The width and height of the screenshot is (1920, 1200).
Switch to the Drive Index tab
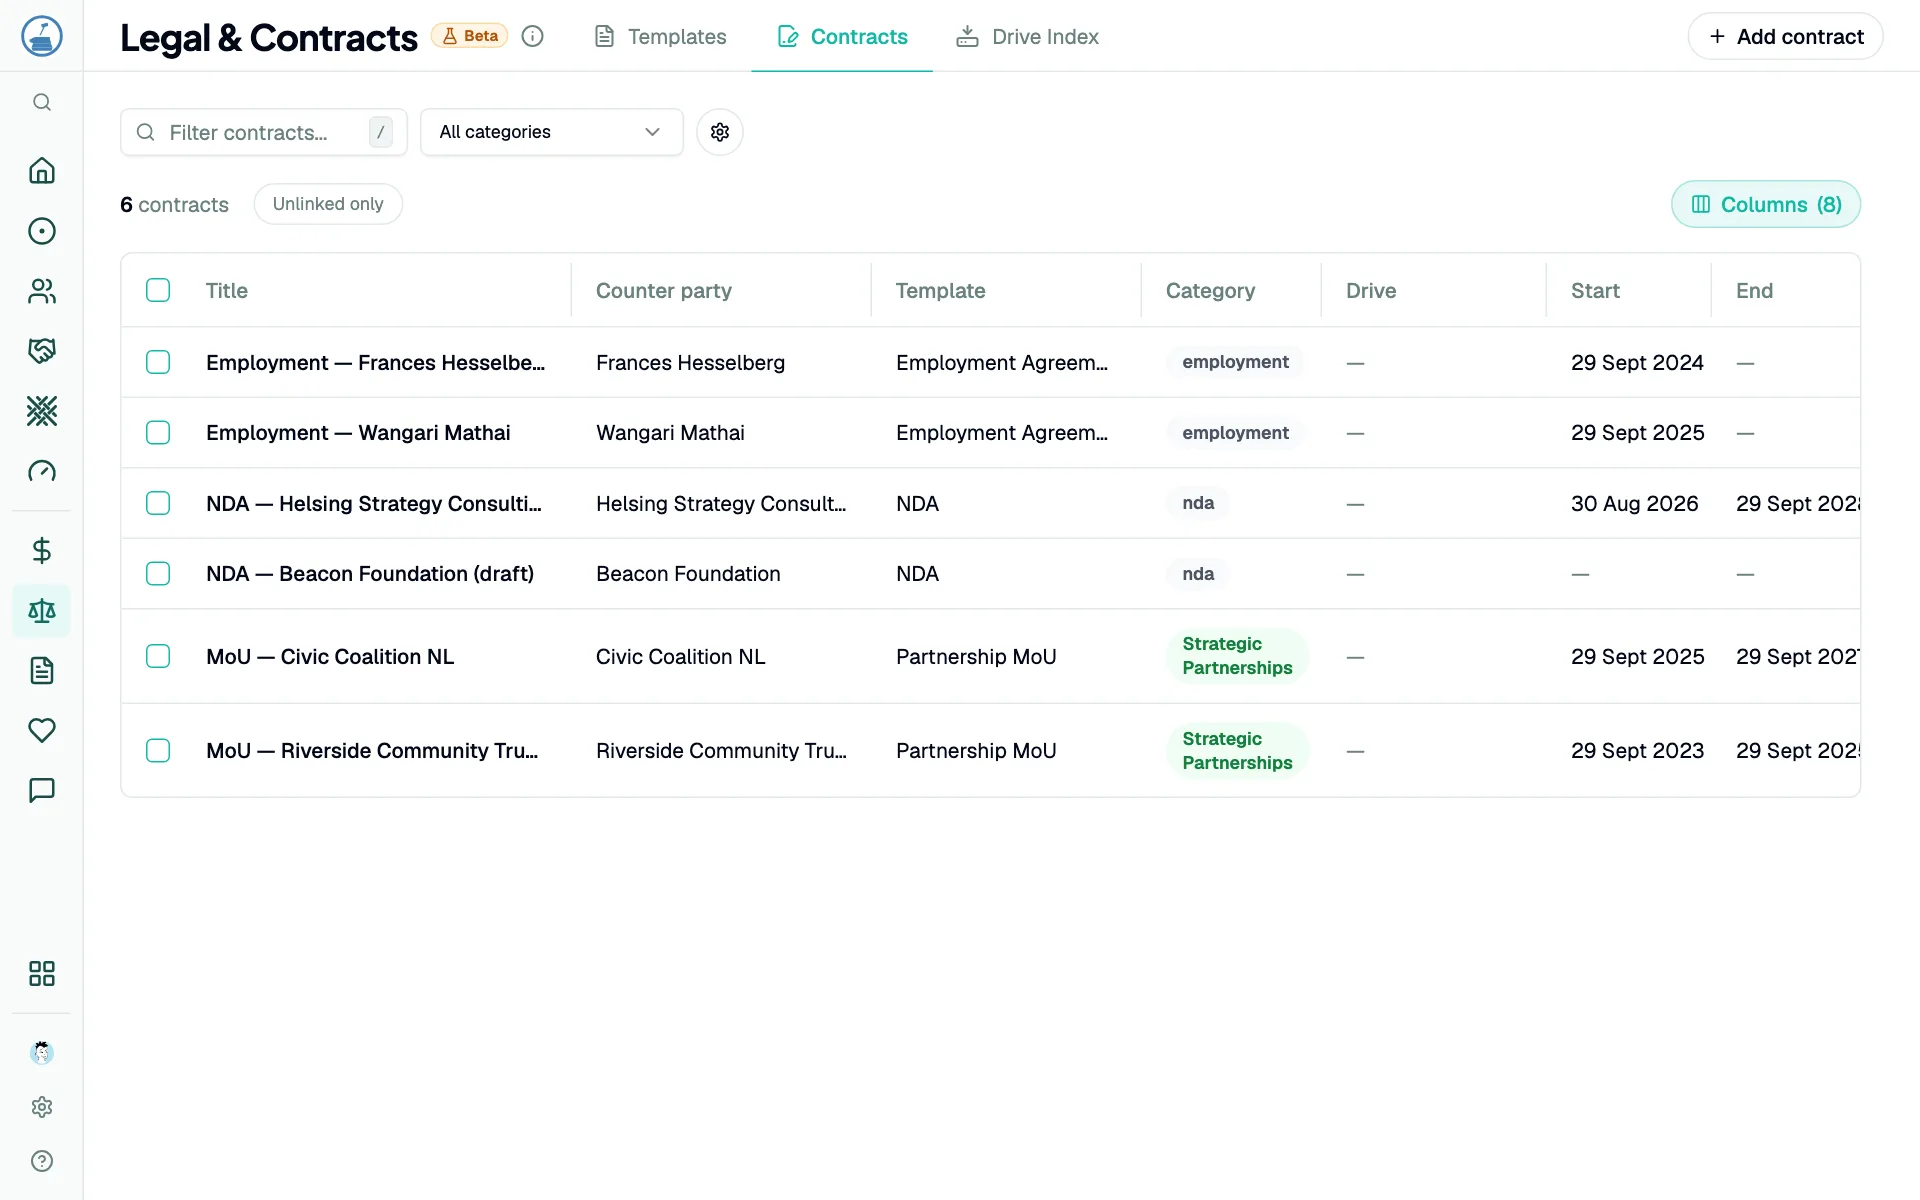click(x=1027, y=37)
